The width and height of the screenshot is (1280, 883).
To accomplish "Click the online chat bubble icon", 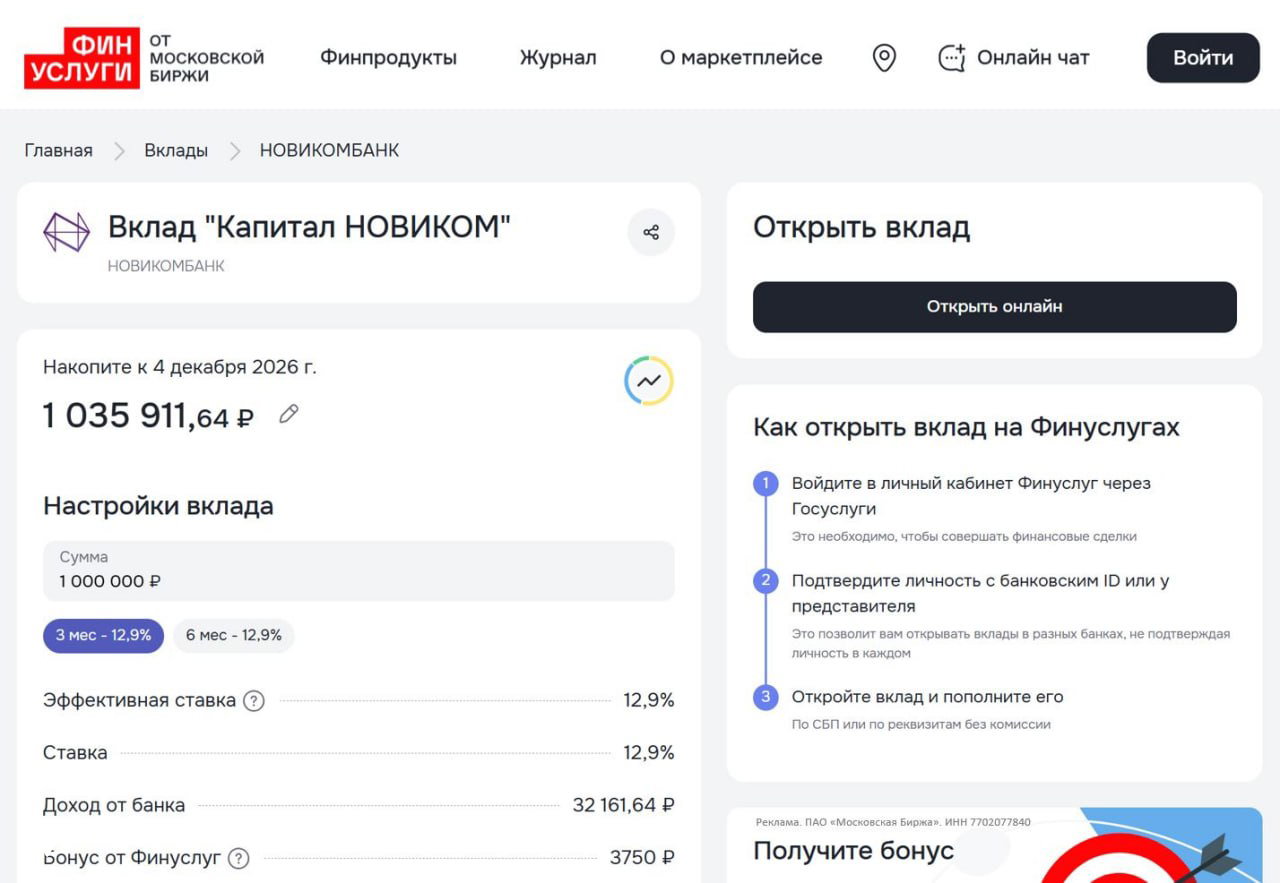I will tap(951, 58).
